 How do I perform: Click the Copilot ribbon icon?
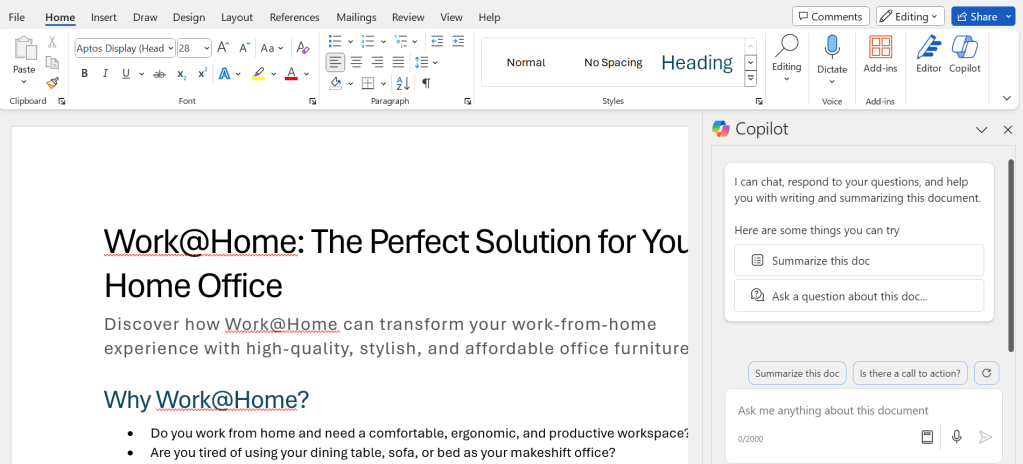pyautogui.click(x=964, y=54)
